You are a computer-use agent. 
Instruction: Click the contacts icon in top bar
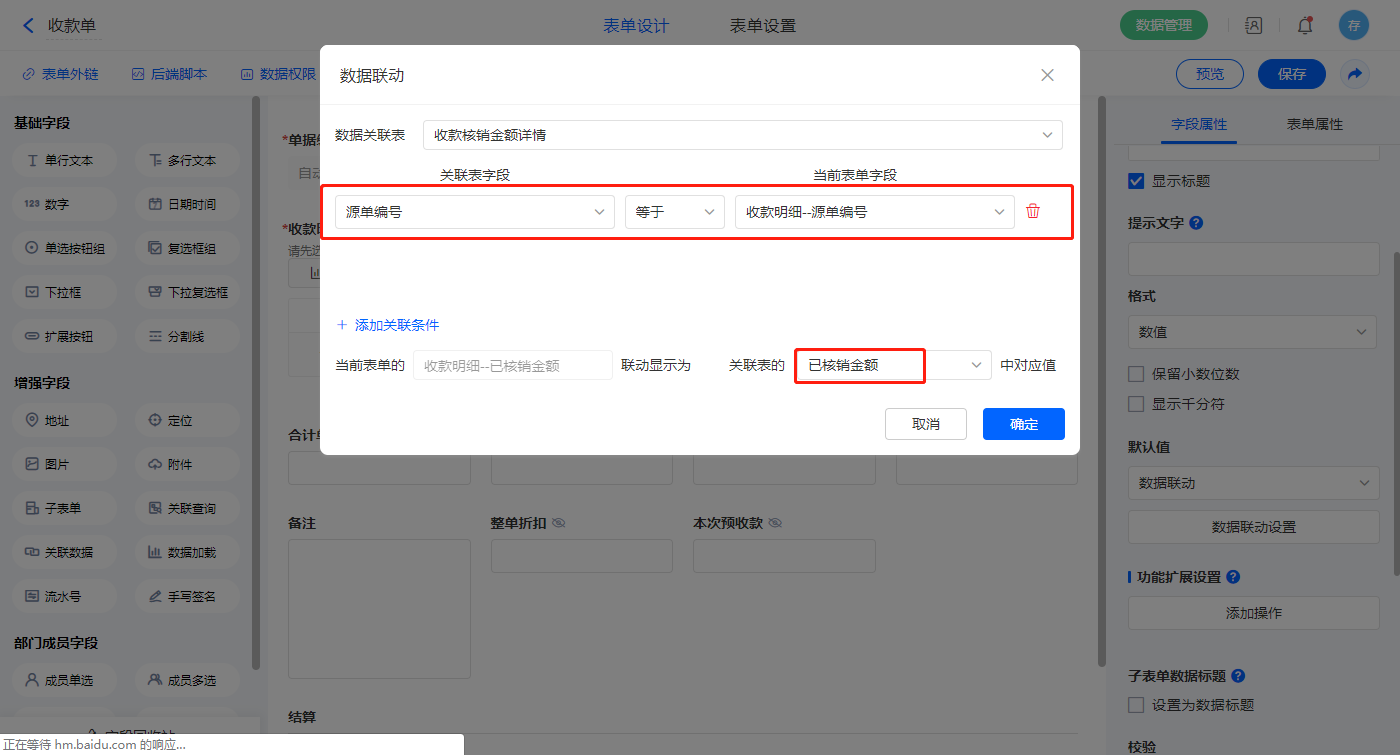1253,26
